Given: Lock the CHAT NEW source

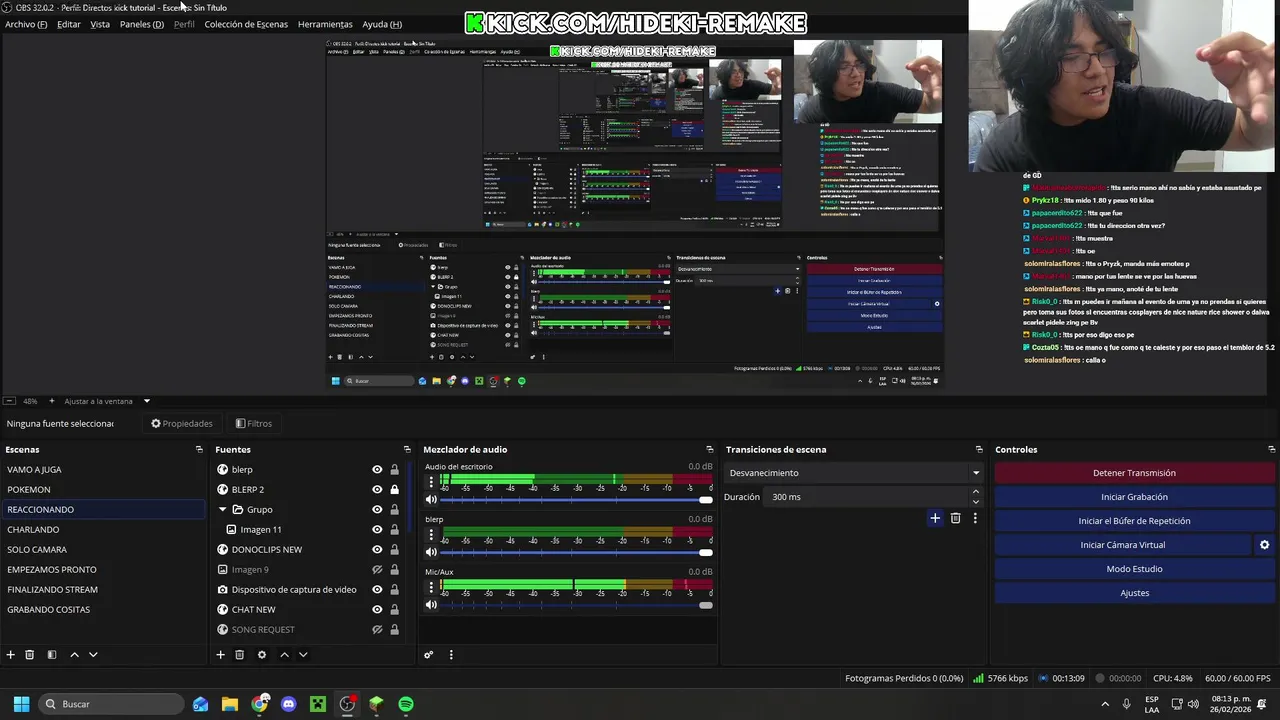Looking at the screenshot, I should click(x=394, y=610).
